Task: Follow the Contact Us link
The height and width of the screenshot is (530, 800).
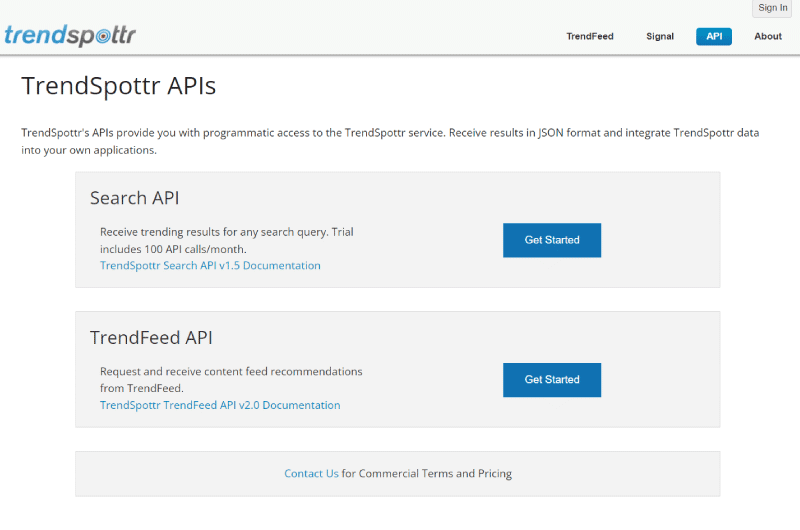Action: 311,473
